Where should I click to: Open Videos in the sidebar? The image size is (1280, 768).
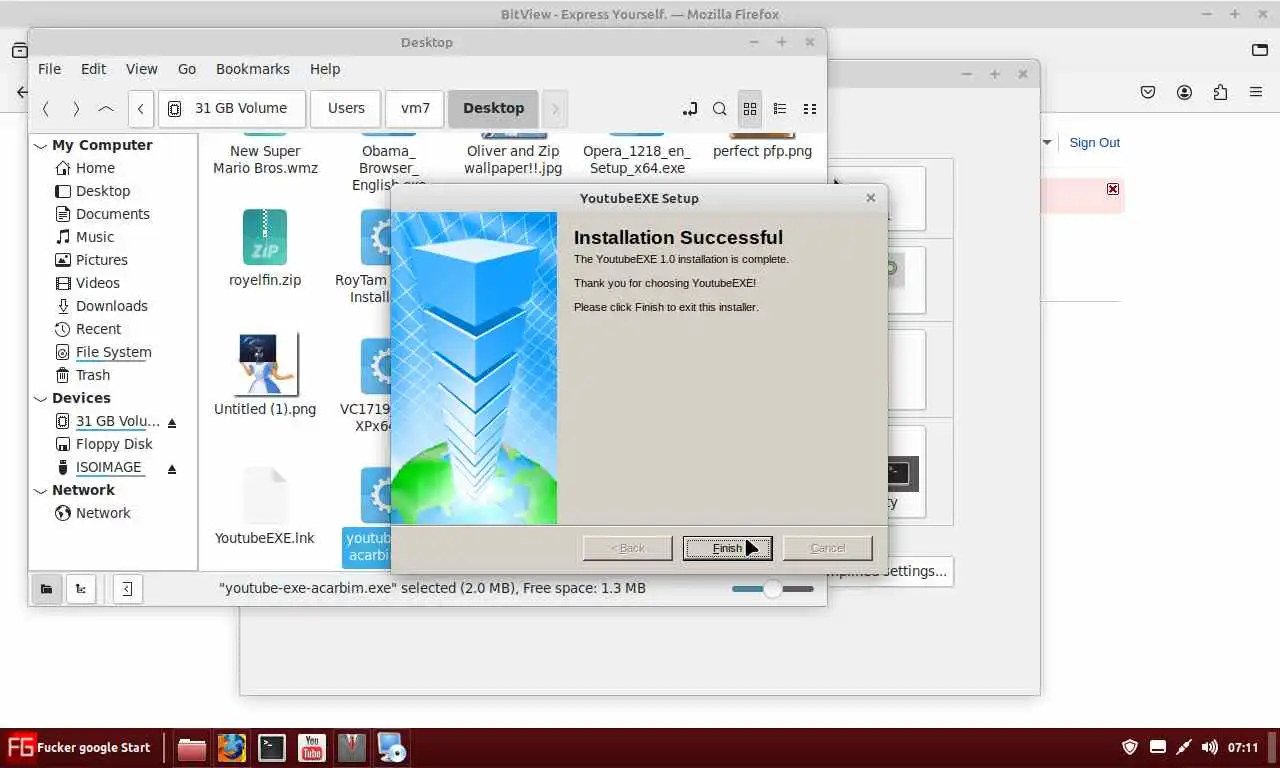[97, 283]
